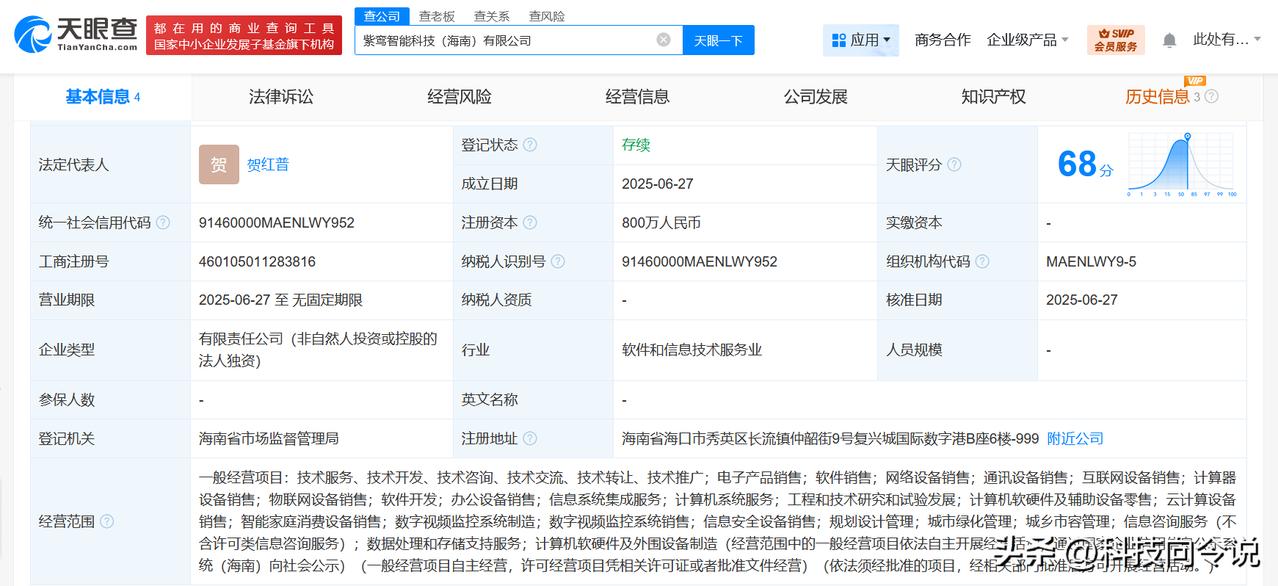Switch to the 基本信息 tab
1278x586 pixels.
pyautogui.click(x=102, y=97)
